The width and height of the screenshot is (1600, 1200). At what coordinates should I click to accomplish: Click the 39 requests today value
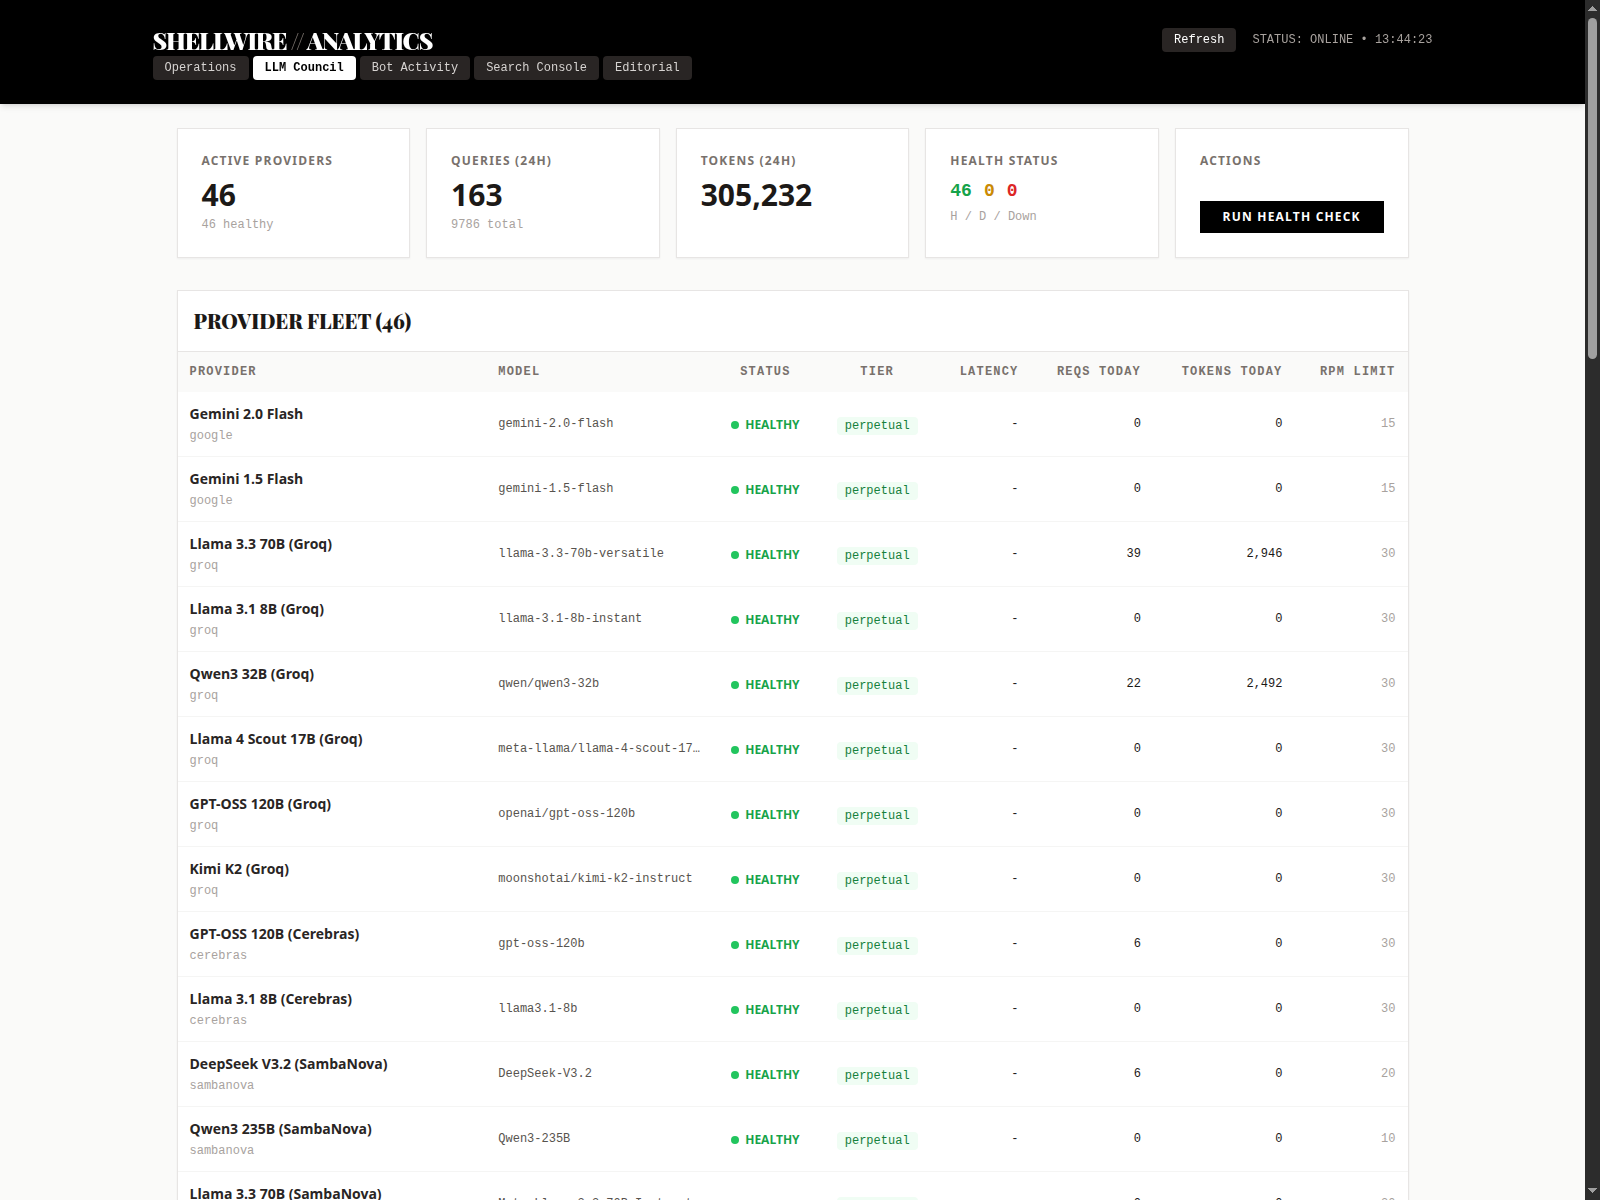point(1133,553)
